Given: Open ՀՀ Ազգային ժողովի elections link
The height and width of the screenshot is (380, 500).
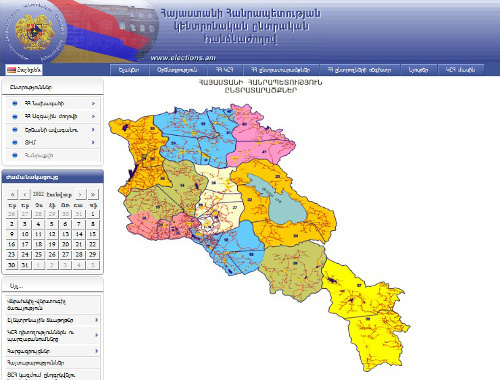Looking at the screenshot, I should (51, 117).
